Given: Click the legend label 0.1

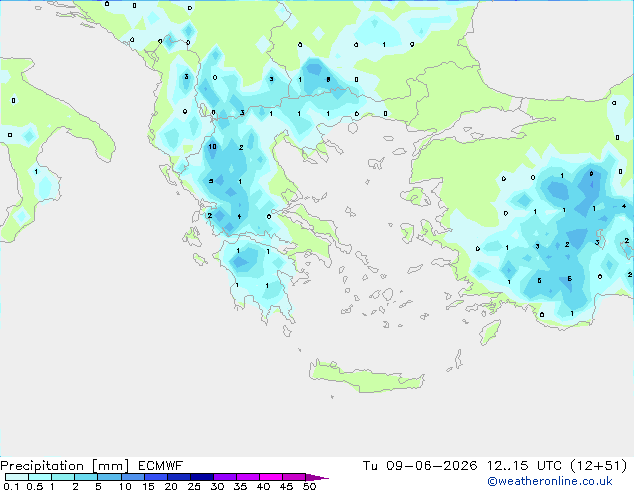Looking at the screenshot, I should [11, 486].
